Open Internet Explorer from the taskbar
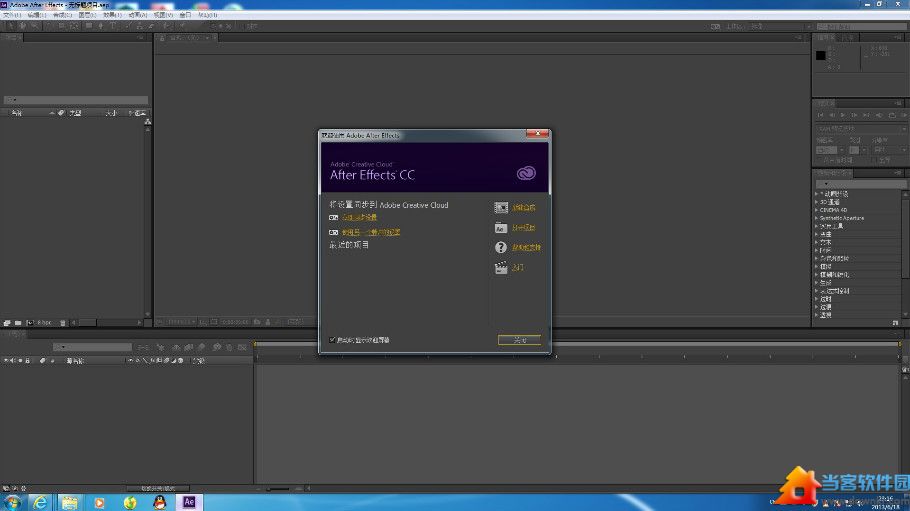 pyautogui.click(x=39, y=502)
